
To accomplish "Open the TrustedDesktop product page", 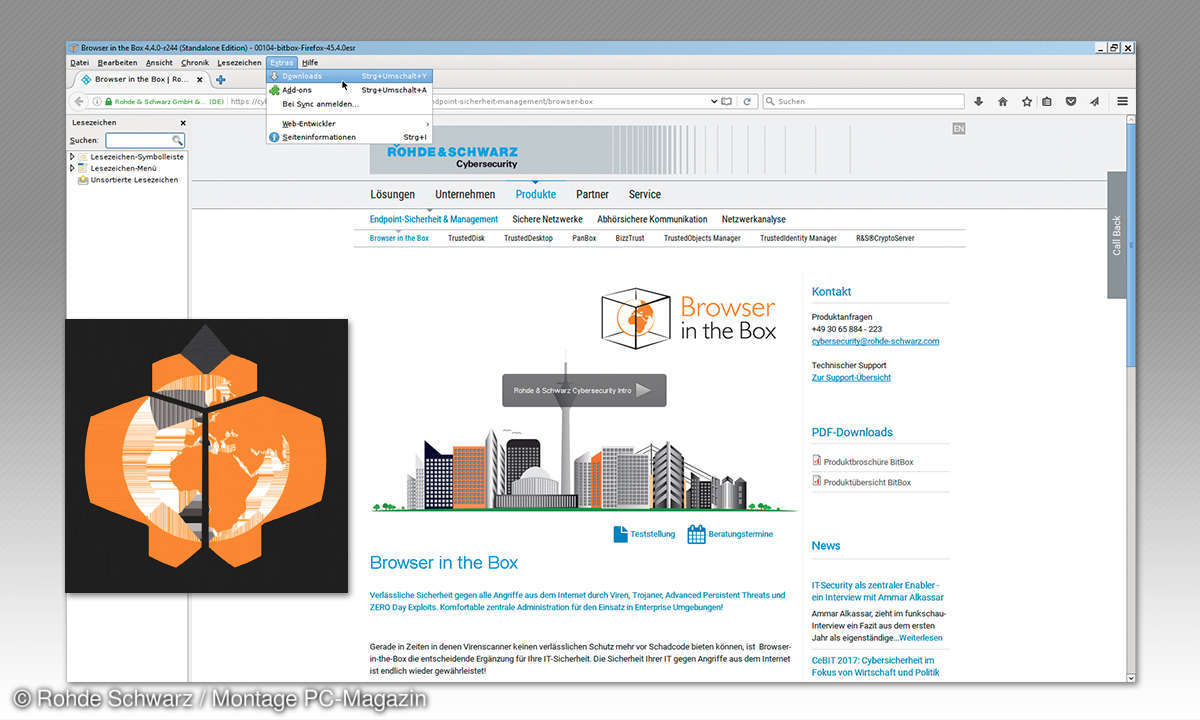I will pos(528,238).
